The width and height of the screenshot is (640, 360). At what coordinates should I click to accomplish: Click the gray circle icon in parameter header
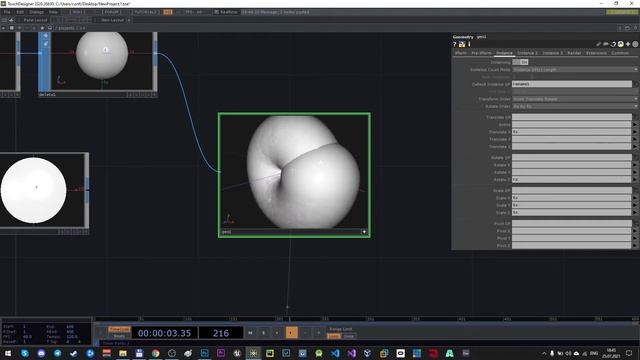(635, 44)
